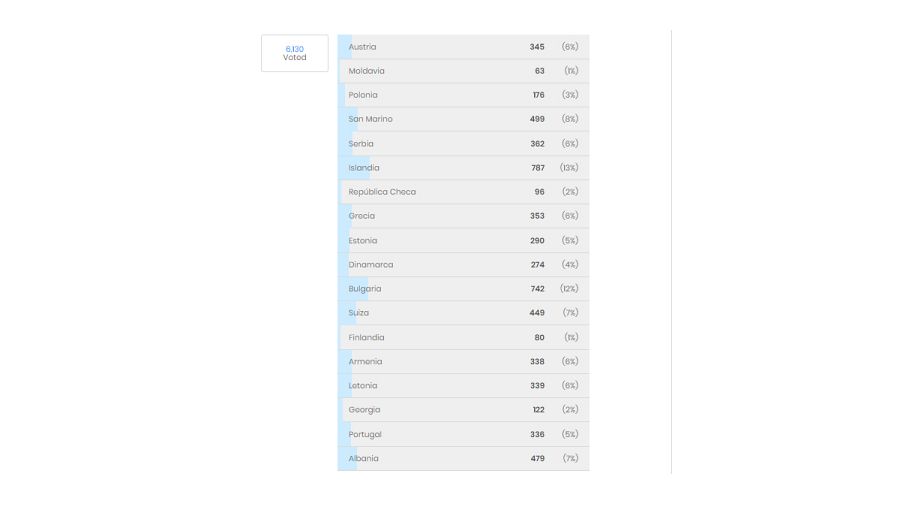The image size is (900, 507).
Task: Click the Moldavia result row
Action: coord(463,71)
